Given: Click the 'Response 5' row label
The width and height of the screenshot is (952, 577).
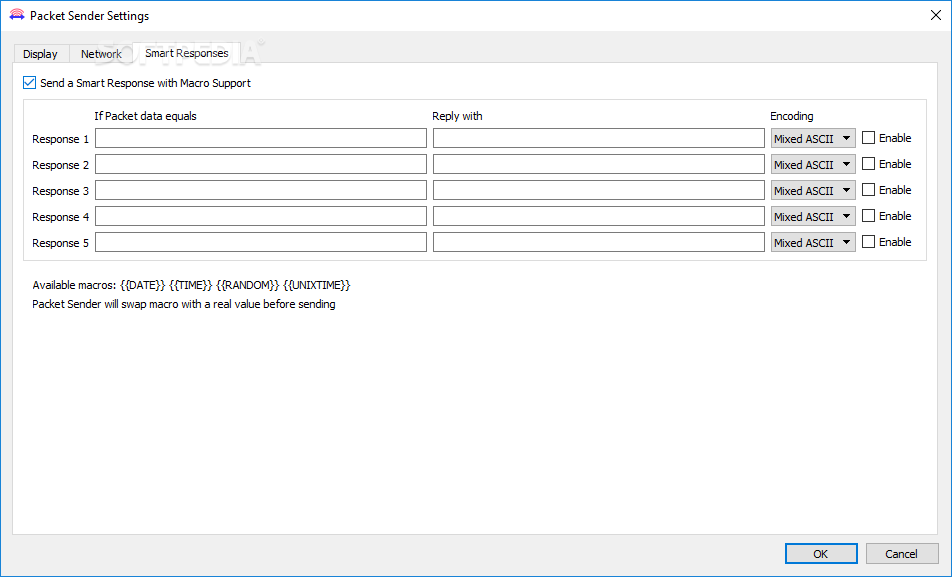Looking at the screenshot, I should pyautogui.click(x=61, y=243).
